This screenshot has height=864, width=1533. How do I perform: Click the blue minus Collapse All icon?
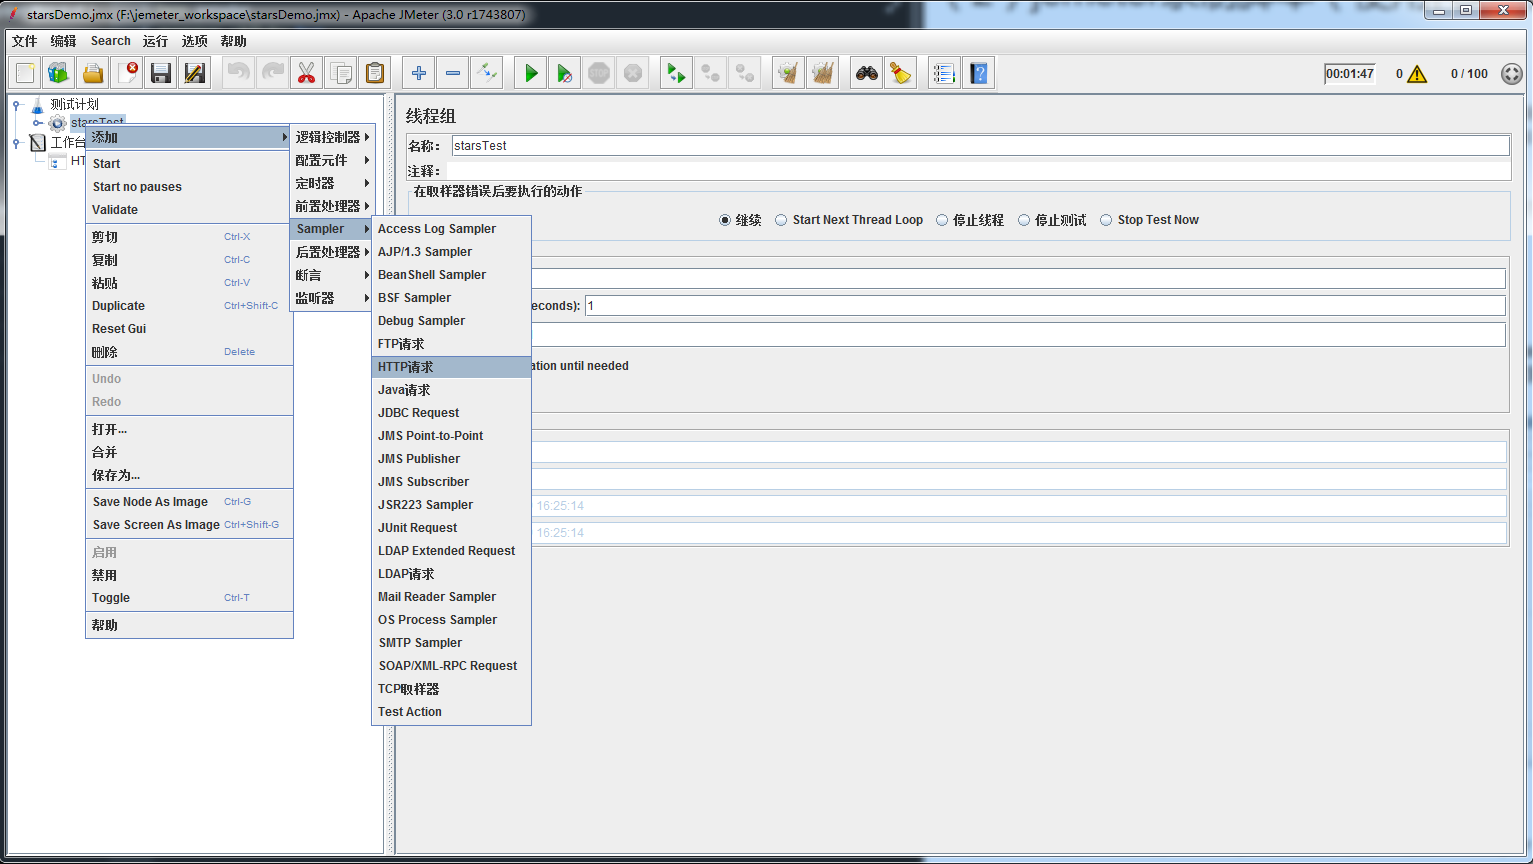(453, 73)
